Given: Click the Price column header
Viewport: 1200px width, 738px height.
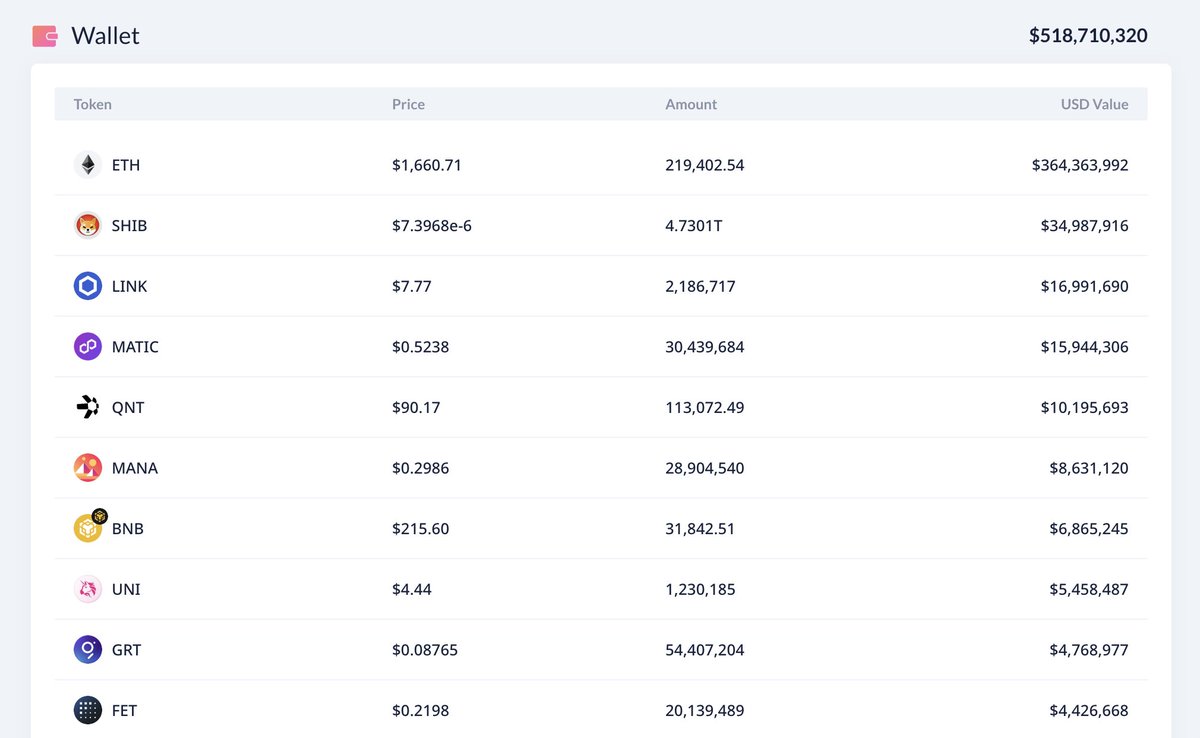Looking at the screenshot, I should coord(408,104).
